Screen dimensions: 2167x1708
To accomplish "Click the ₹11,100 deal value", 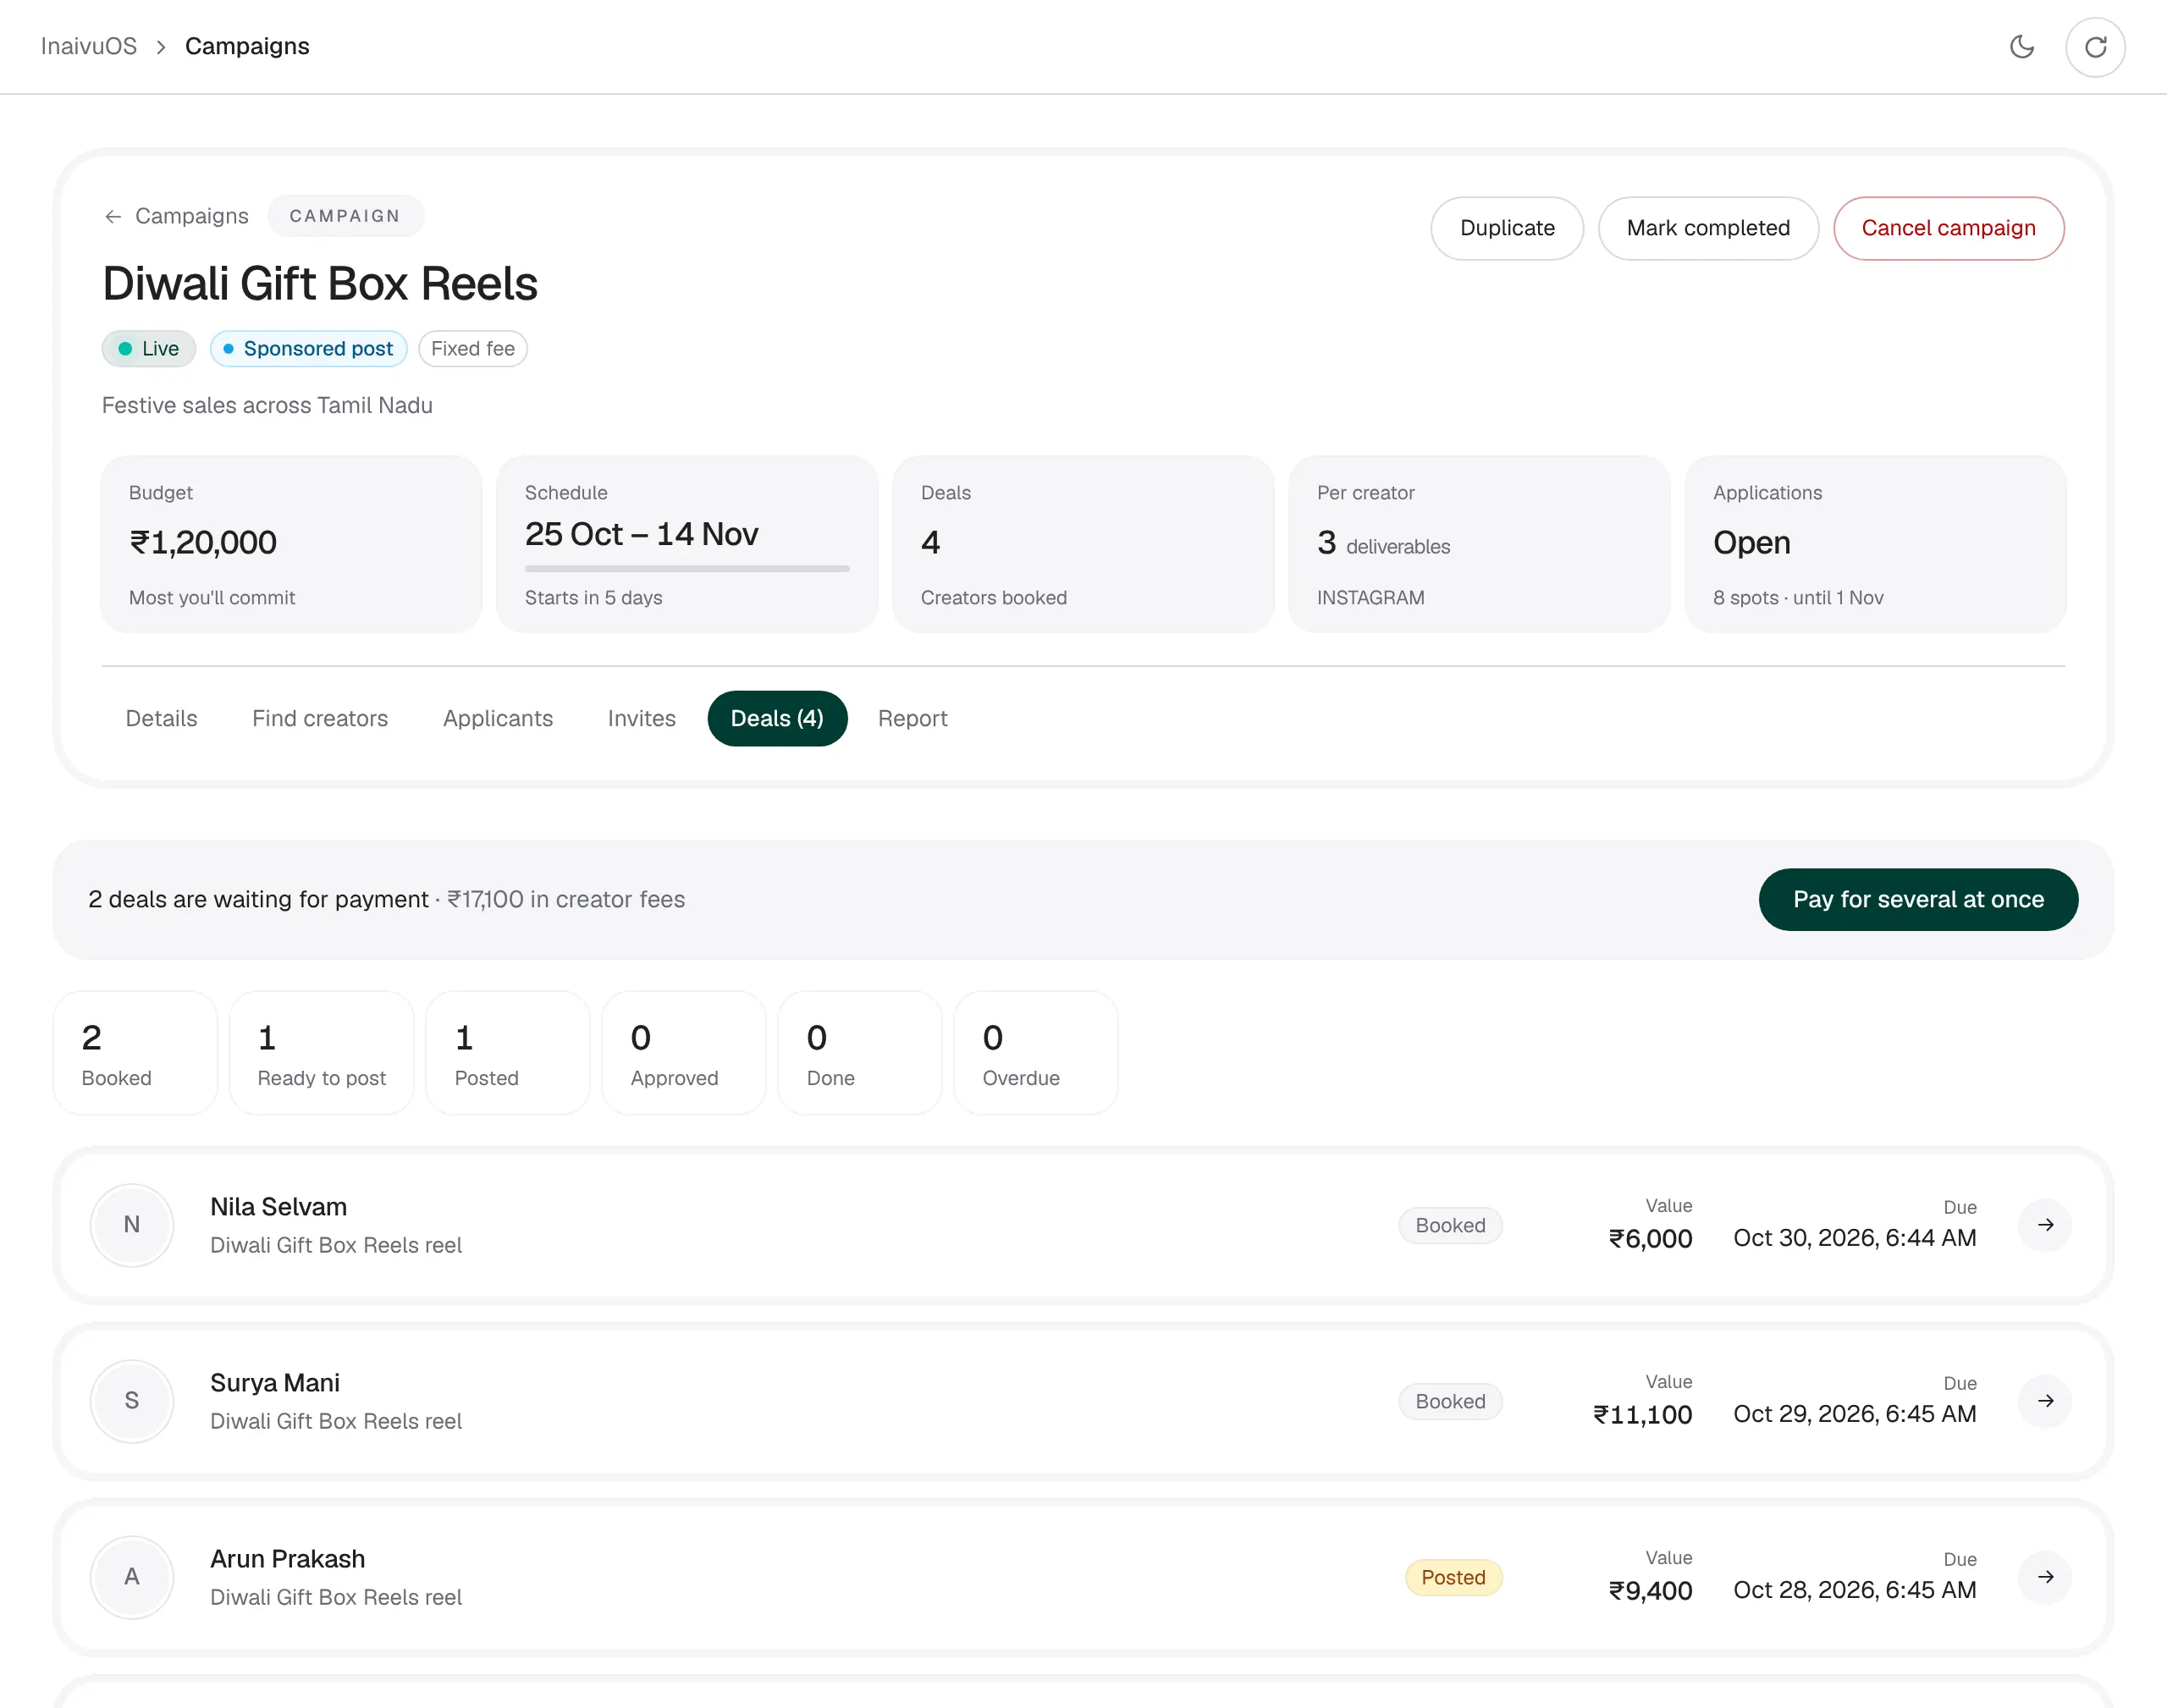I will coord(1642,1414).
